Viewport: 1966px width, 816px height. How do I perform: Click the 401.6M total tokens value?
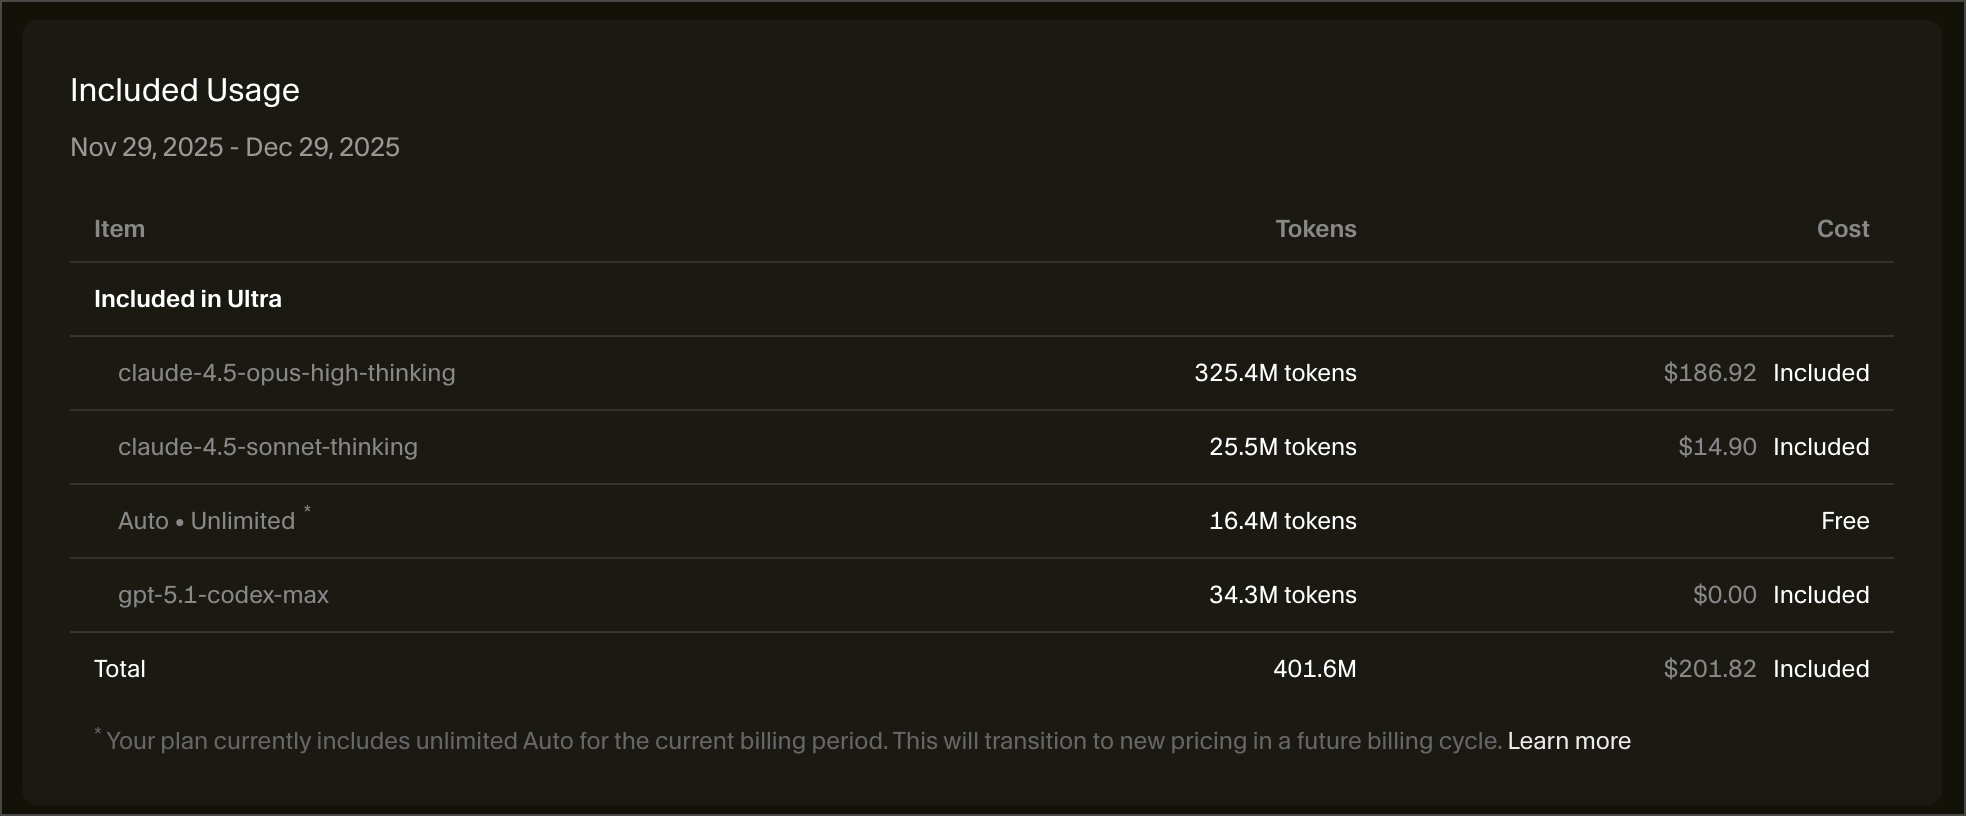click(1314, 669)
